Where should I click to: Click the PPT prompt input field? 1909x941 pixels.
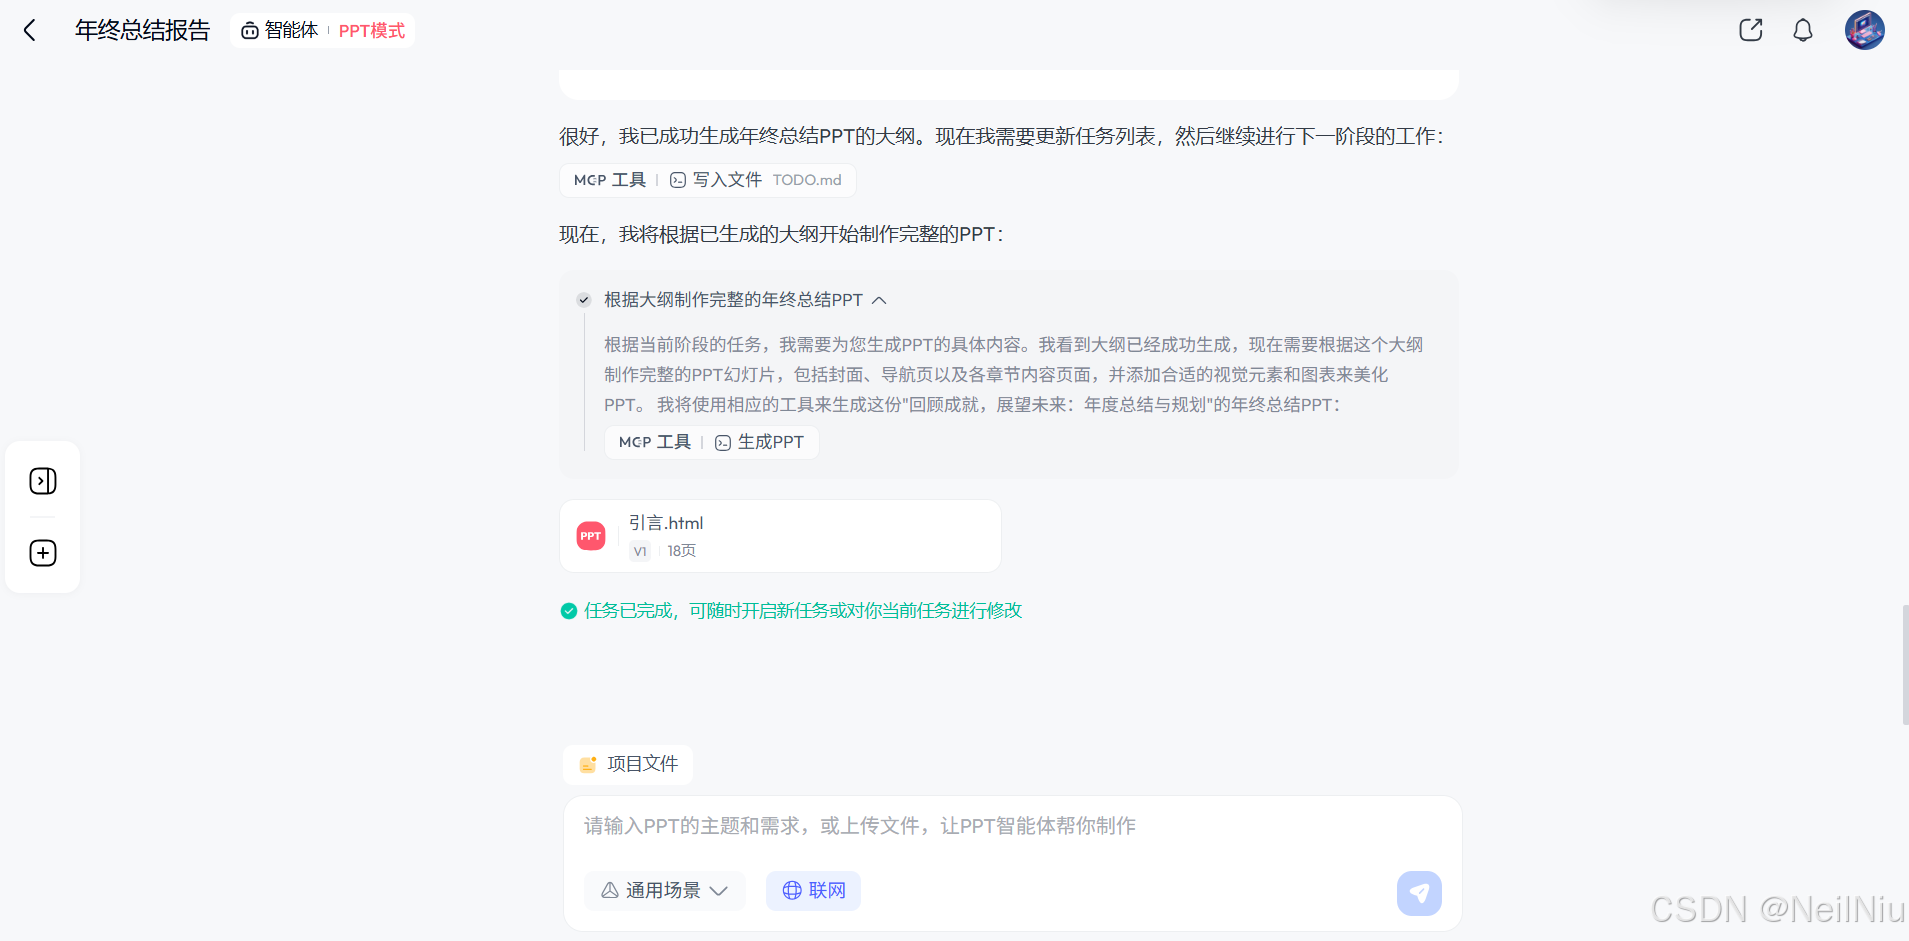tap(1000, 826)
